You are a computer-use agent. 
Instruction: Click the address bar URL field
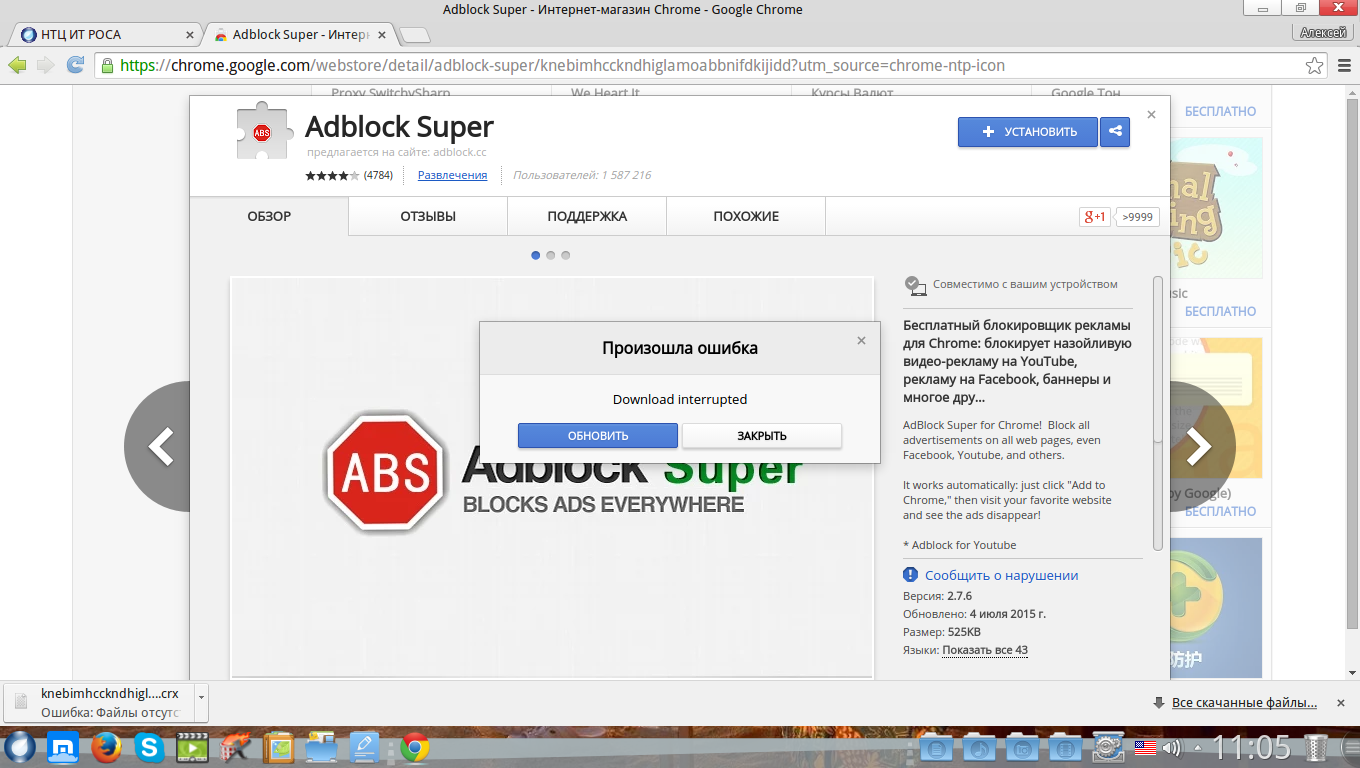click(712, 66)
